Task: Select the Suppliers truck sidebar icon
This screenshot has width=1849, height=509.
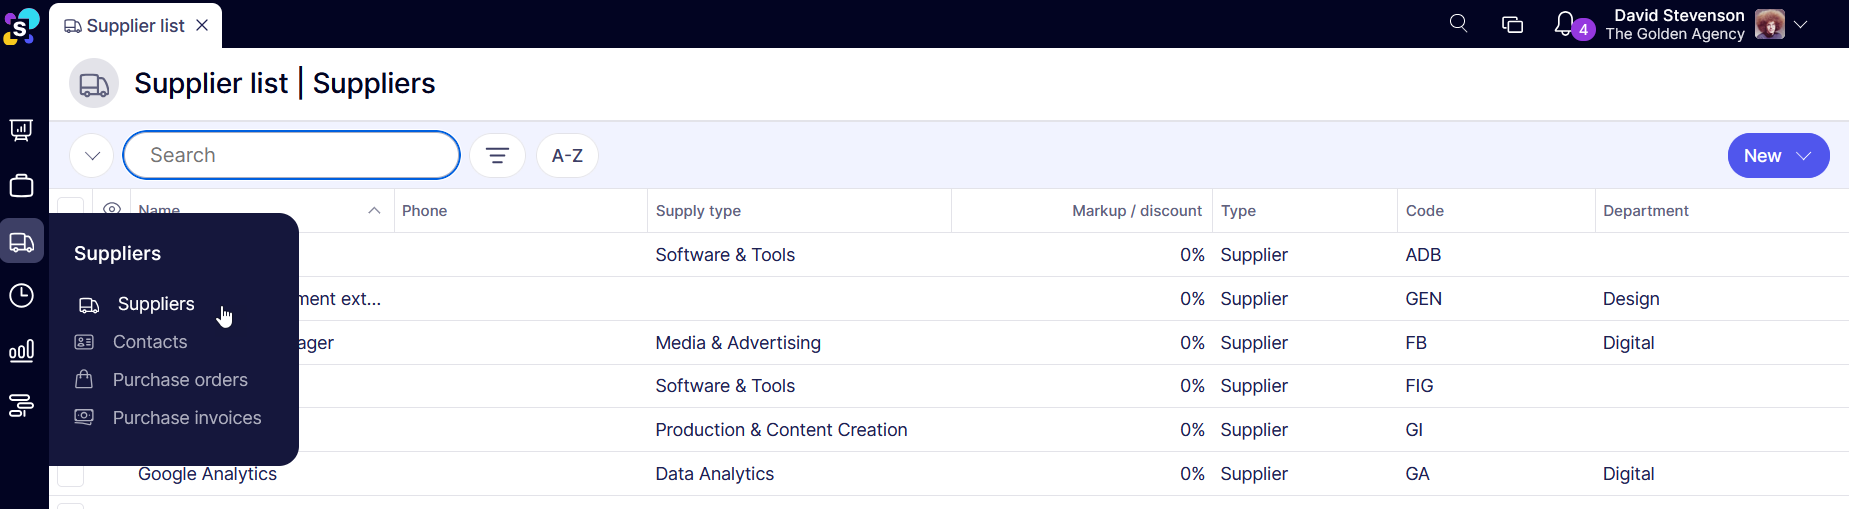Action: tap(21, 242)
